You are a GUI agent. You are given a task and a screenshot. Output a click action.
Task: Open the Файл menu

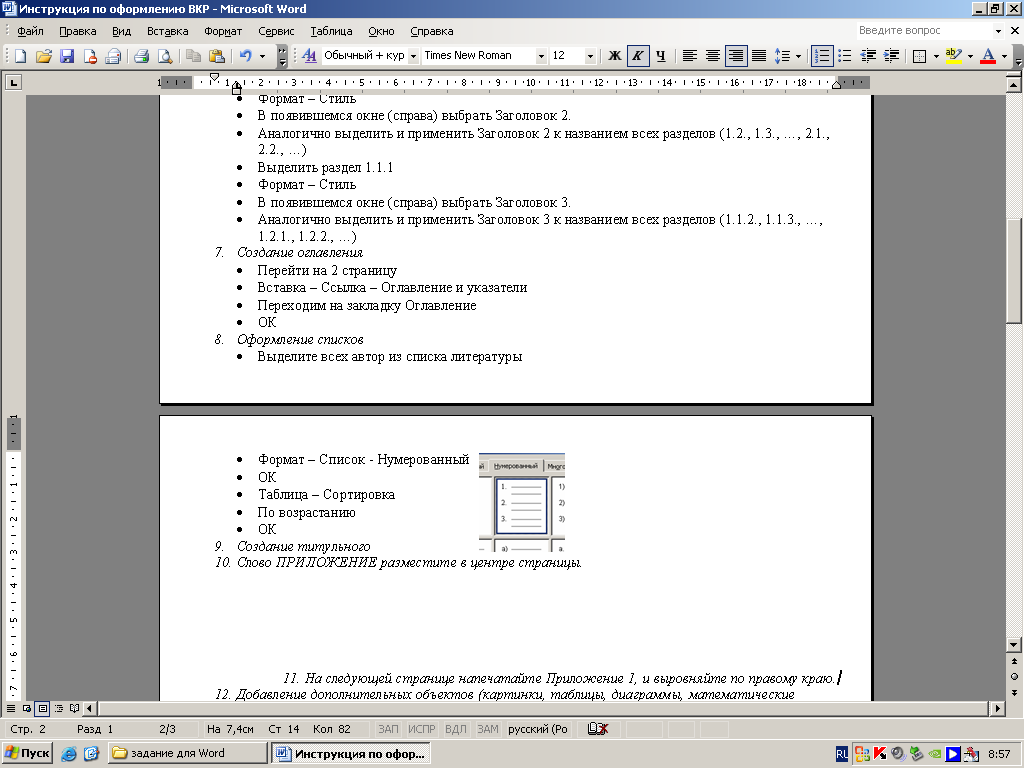tap(30, 31)
